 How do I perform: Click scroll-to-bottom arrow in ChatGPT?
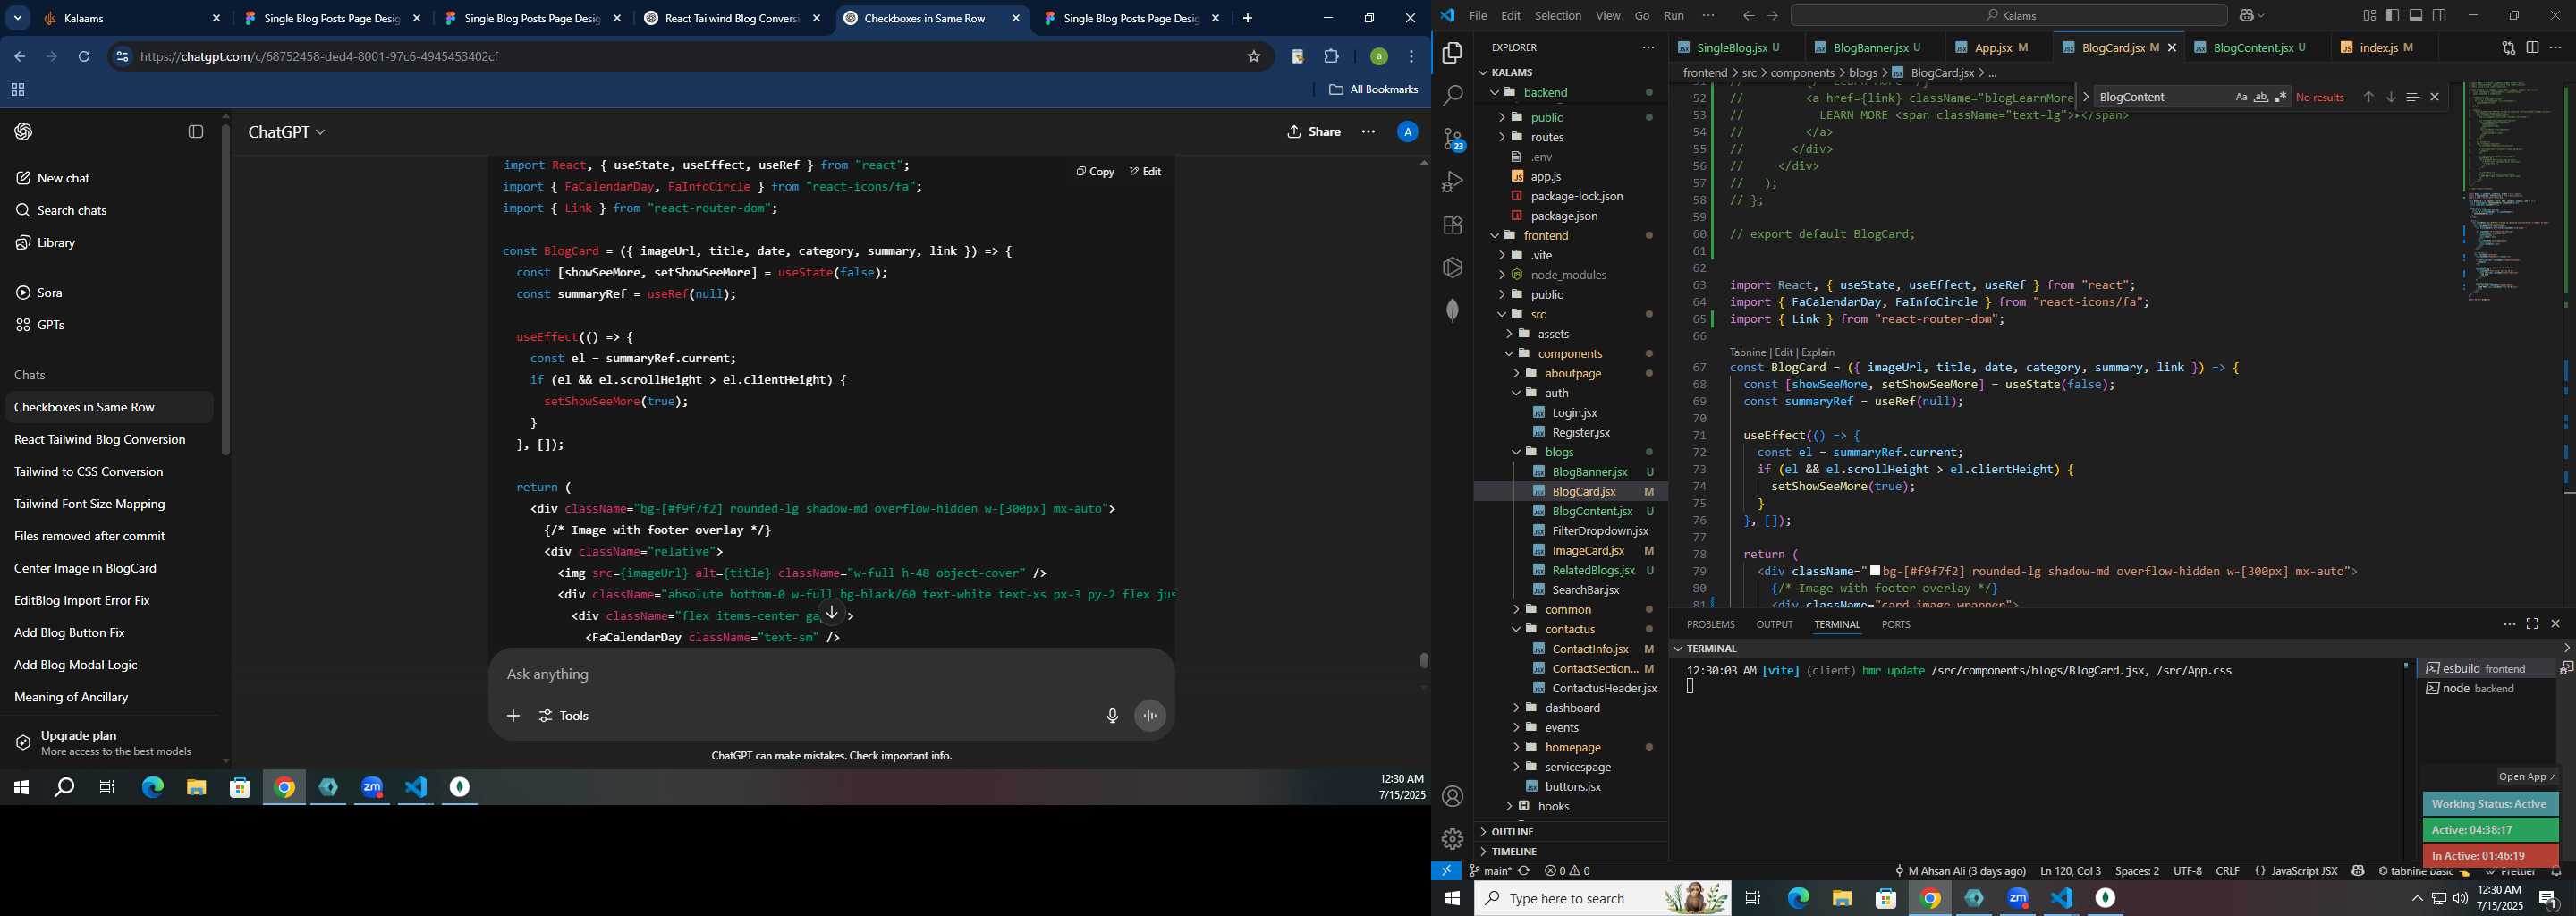click(x=832, y=613)
